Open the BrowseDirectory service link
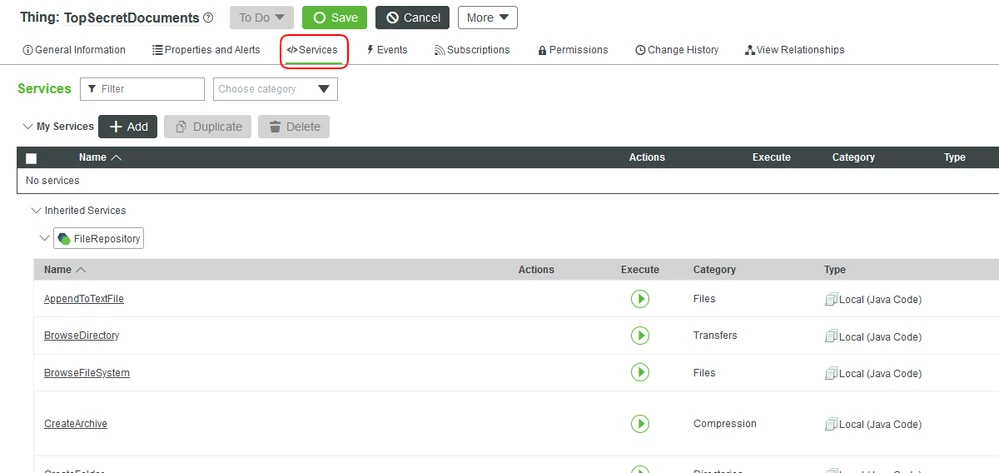The image size is (999, 473). tap(82, 335)
